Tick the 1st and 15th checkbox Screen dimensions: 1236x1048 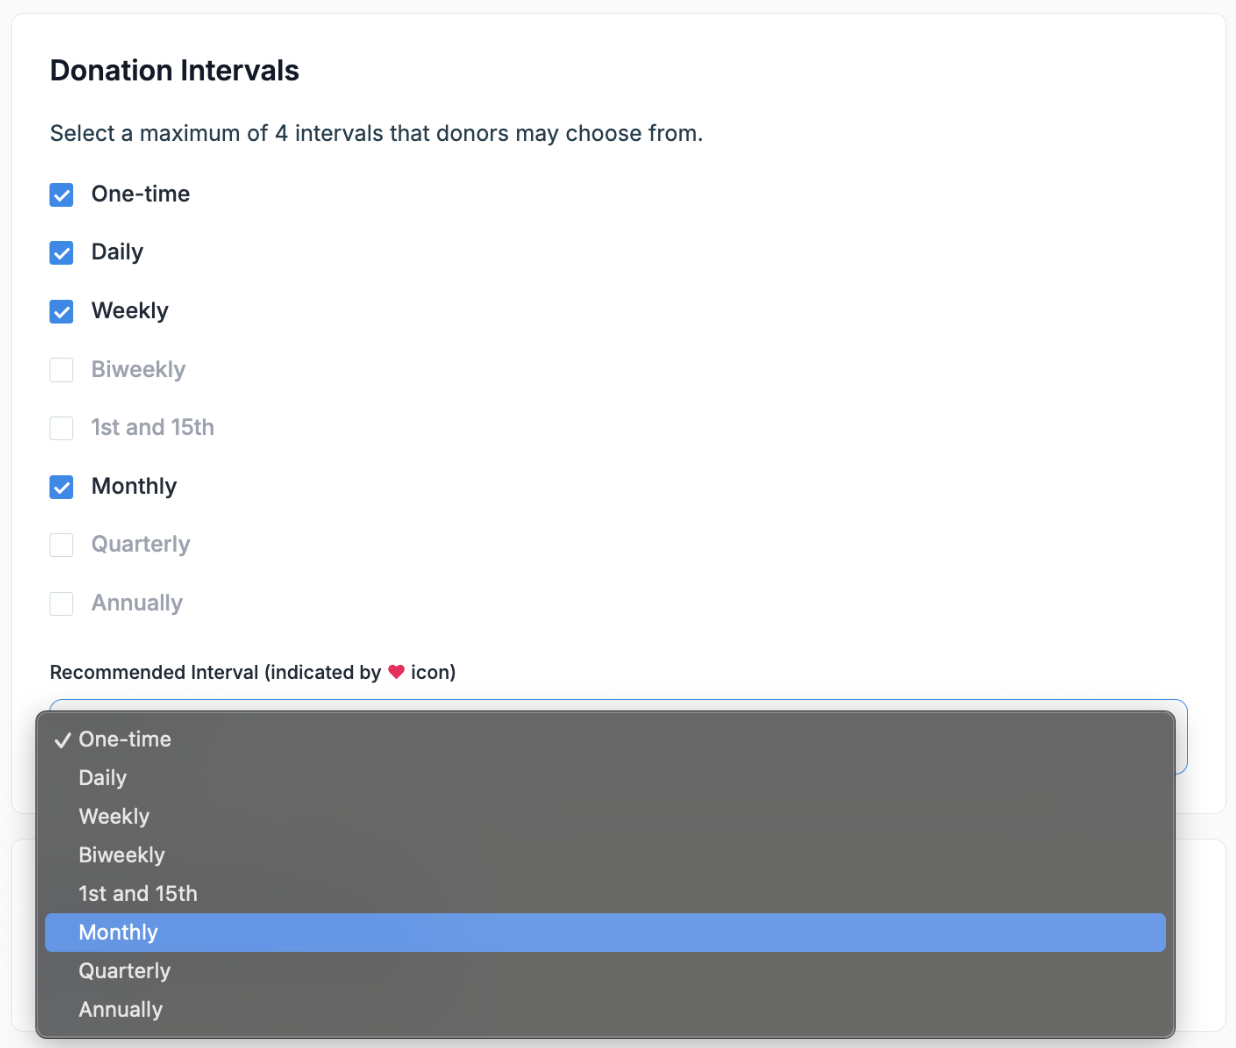[62, 428]
